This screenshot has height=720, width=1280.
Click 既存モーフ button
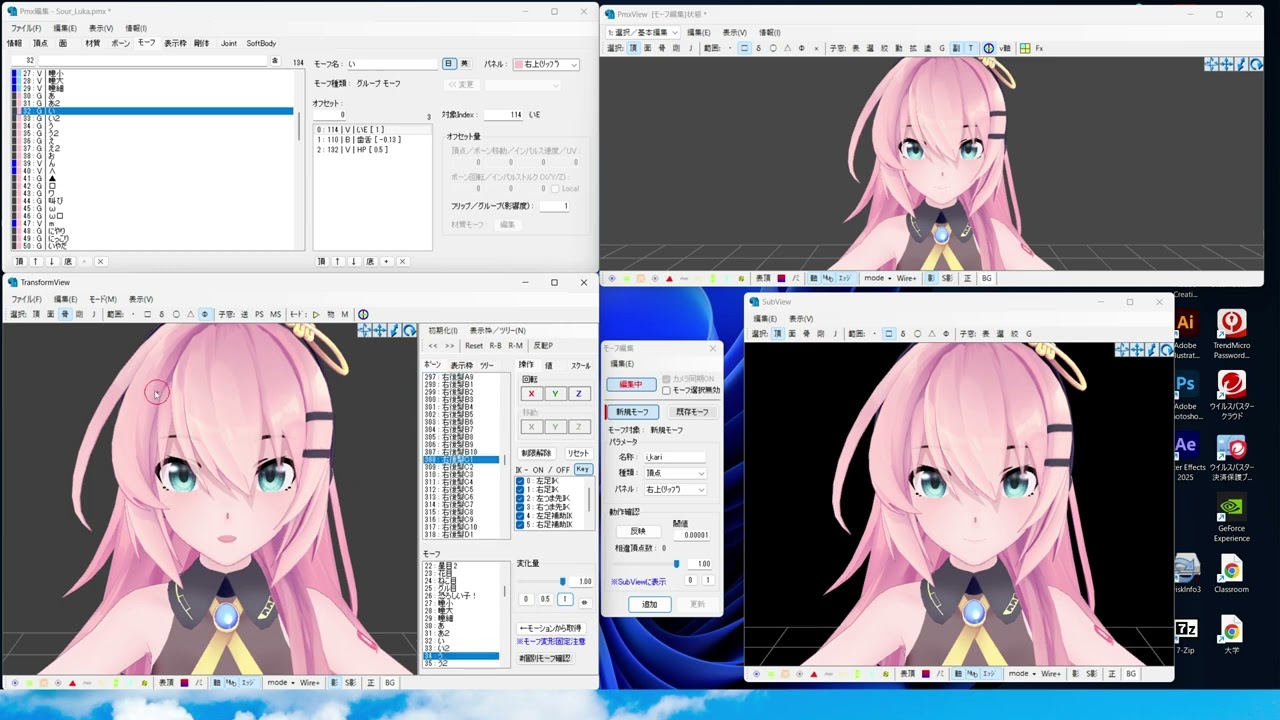[x=692, y=412]
